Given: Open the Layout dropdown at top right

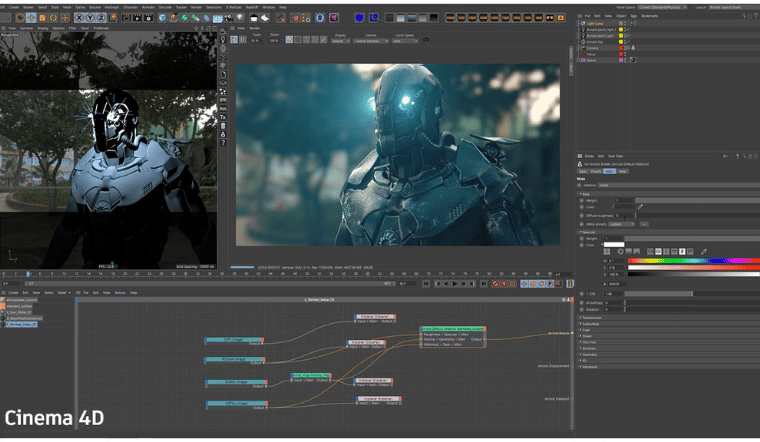Looking at the screenshot, I should click(733, 7).
